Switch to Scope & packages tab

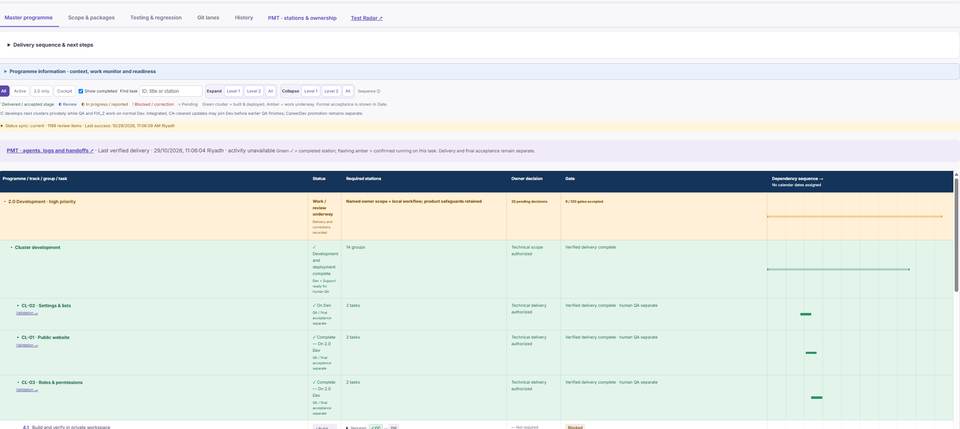click(91, 18)
